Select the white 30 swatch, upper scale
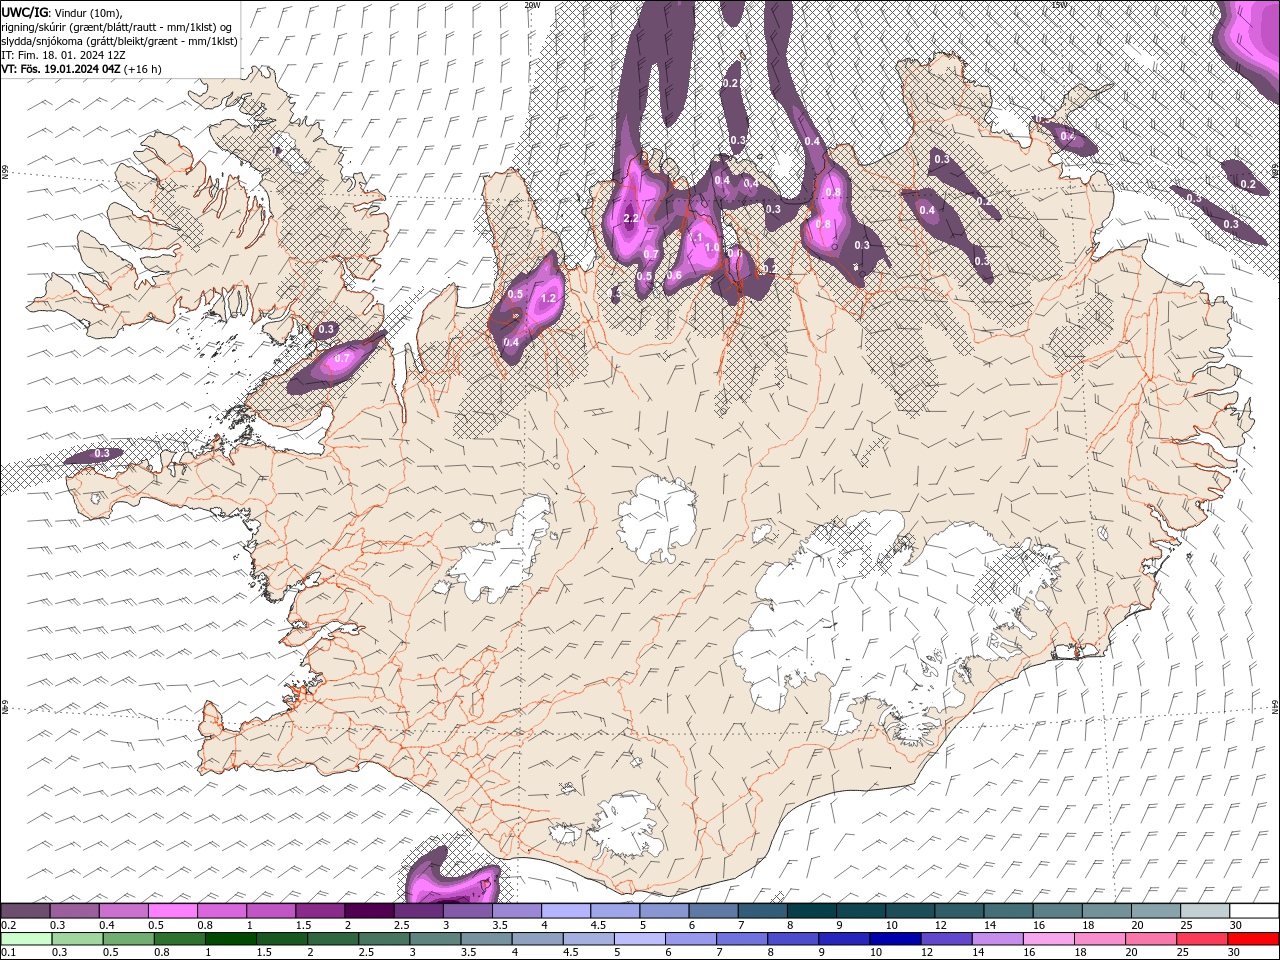1280x960 pixels. coord(1255,911)
